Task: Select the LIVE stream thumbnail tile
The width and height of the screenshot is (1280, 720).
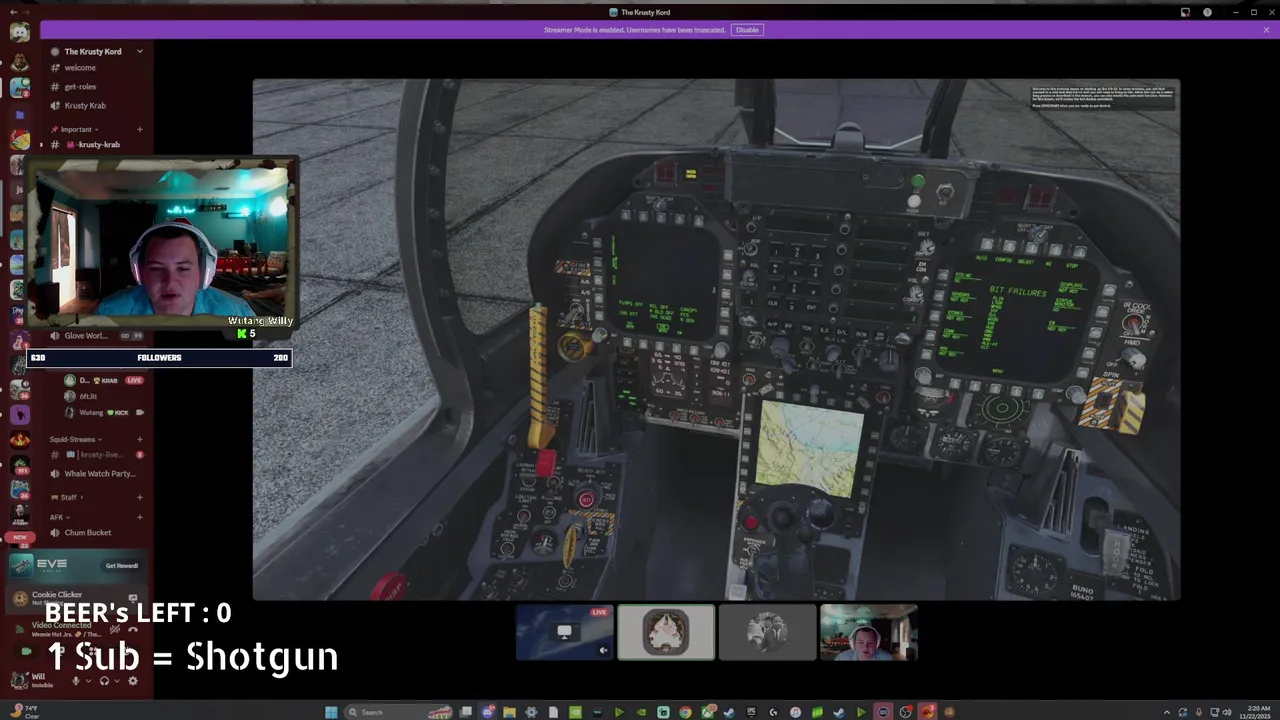Action: pos(565,632)
